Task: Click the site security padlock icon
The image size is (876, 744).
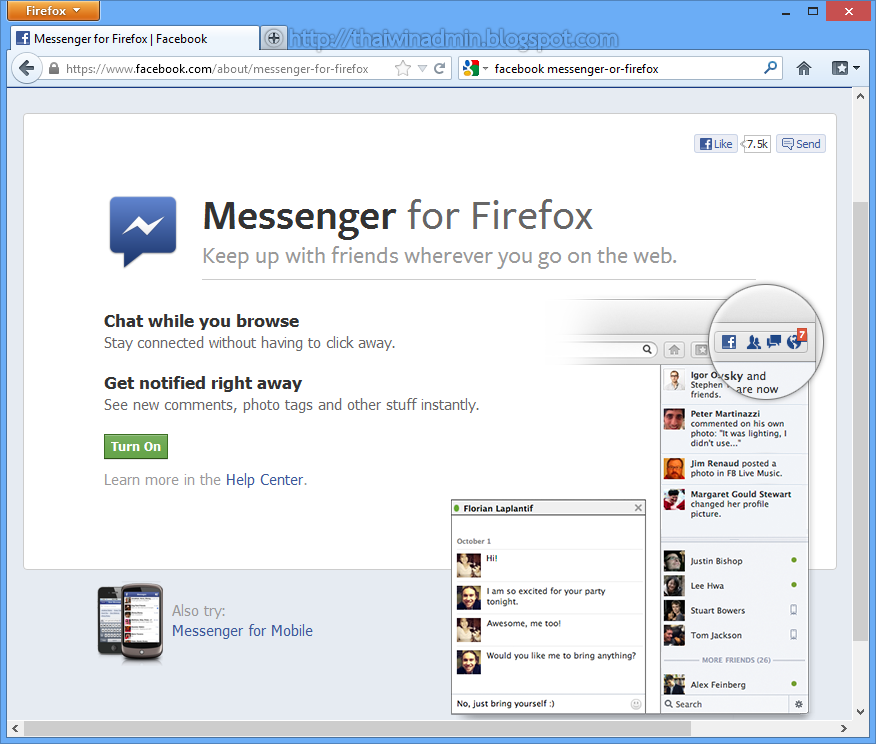Action: [54, 69]
